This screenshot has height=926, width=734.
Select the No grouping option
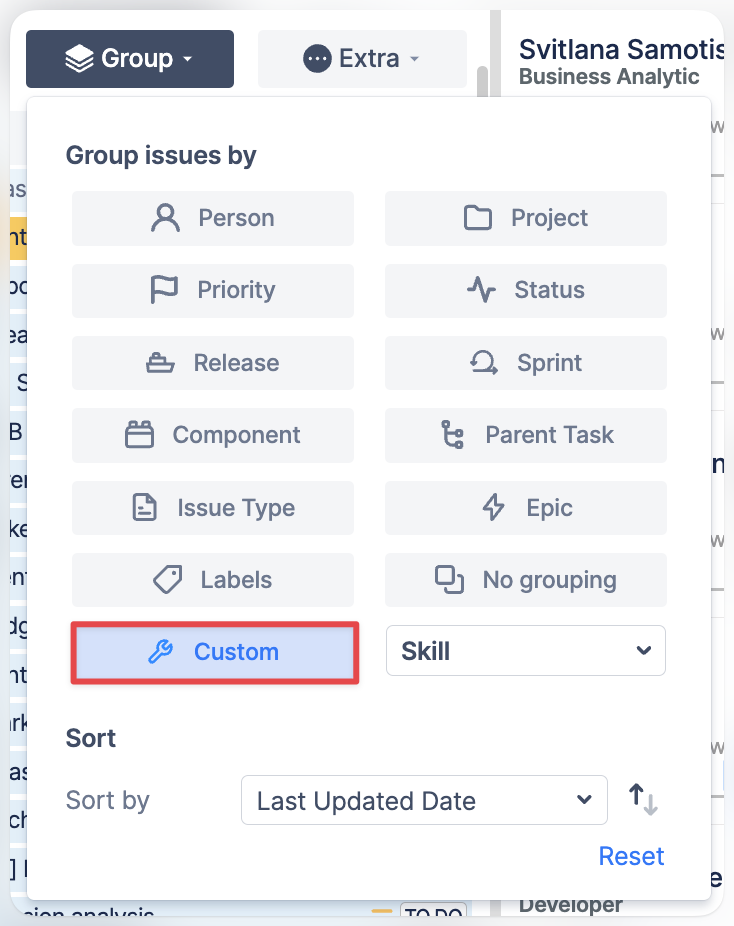526,580
